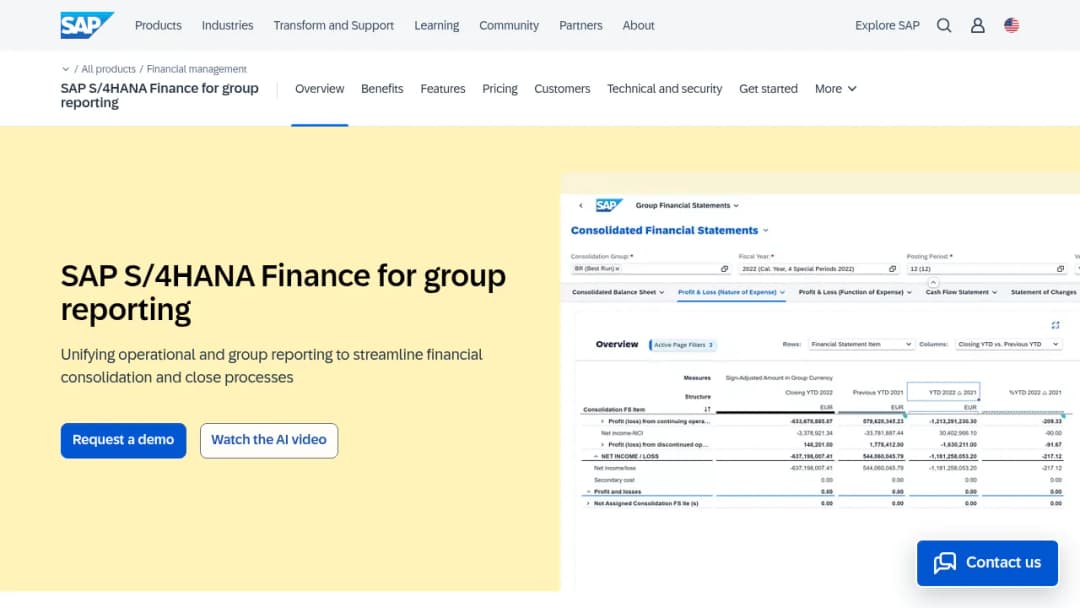Click the Secondary cost row label

[x=614, y=480]
